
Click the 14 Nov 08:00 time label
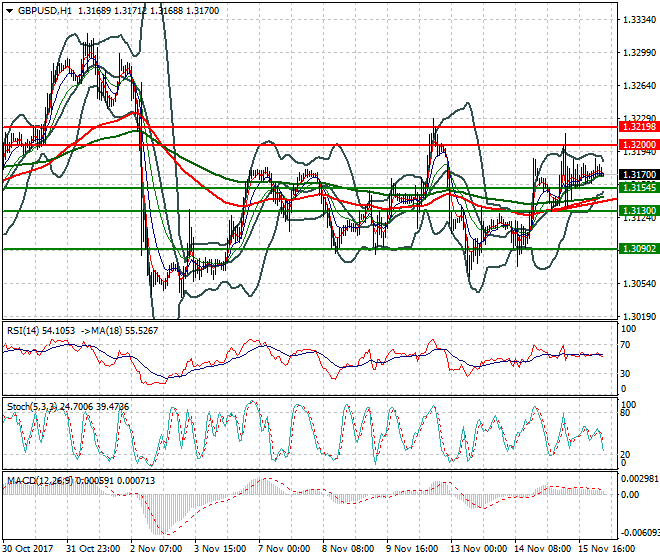coord(543,549)
